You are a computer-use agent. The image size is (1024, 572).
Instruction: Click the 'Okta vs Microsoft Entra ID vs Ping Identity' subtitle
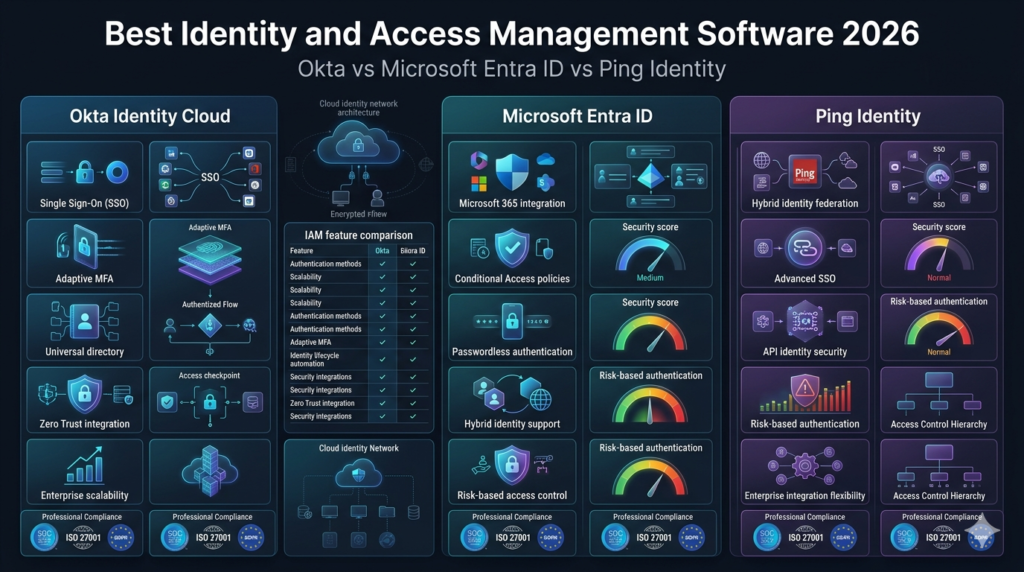pyautogui.click(x=512, y=69)
